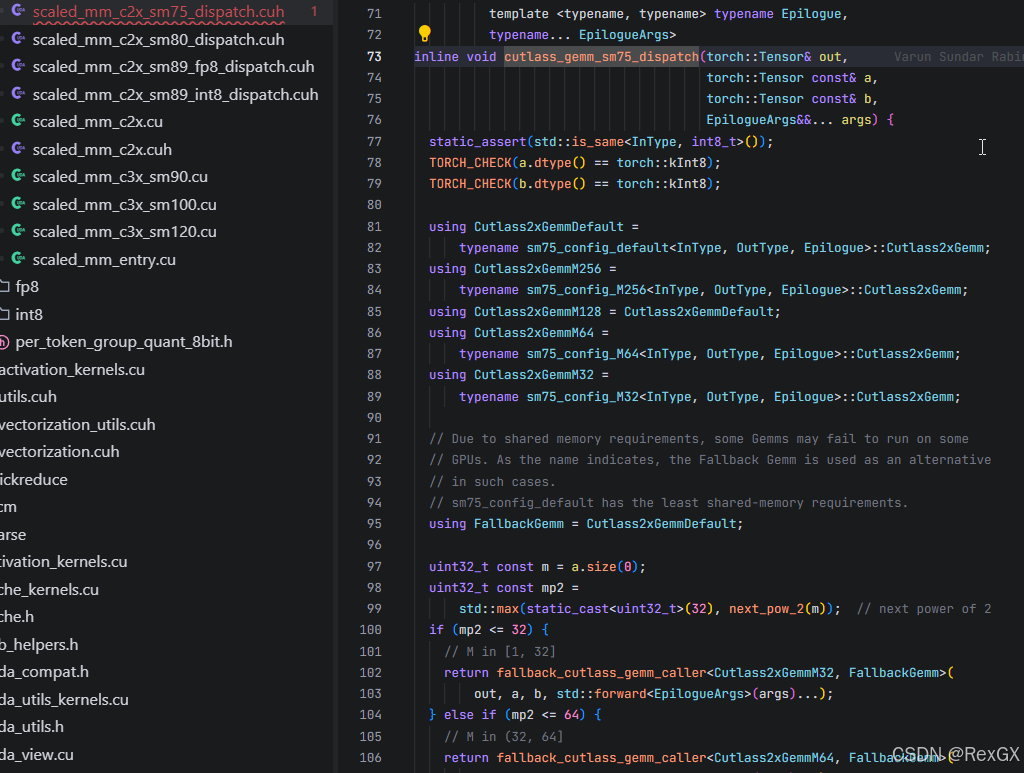The width and height of the screenshot is (1024, 773).
Task: Click the mp2 variable on line 98
Action: click(x=552, y=588)
